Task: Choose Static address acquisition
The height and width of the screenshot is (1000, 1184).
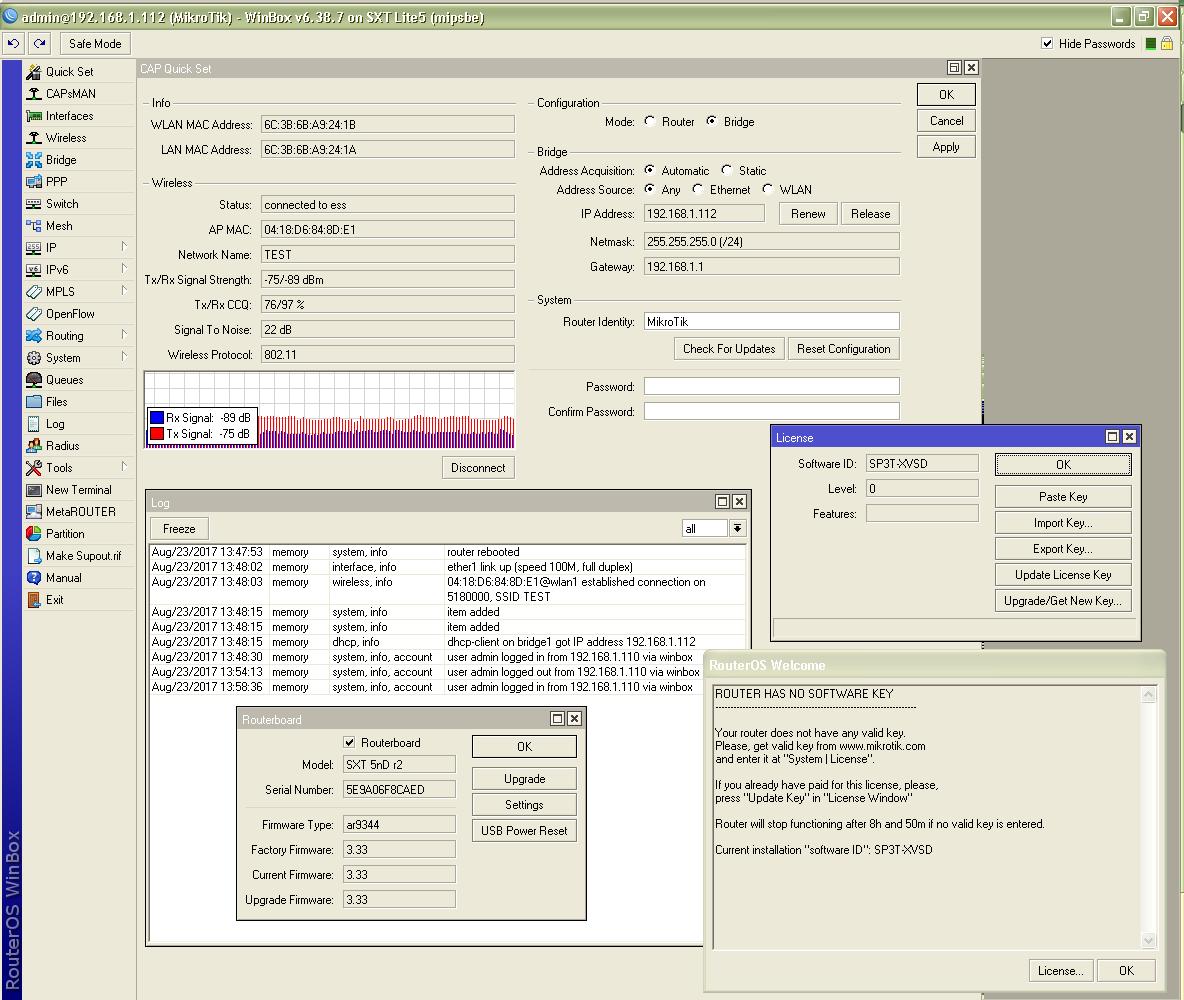Action: [x=727, y=171]
